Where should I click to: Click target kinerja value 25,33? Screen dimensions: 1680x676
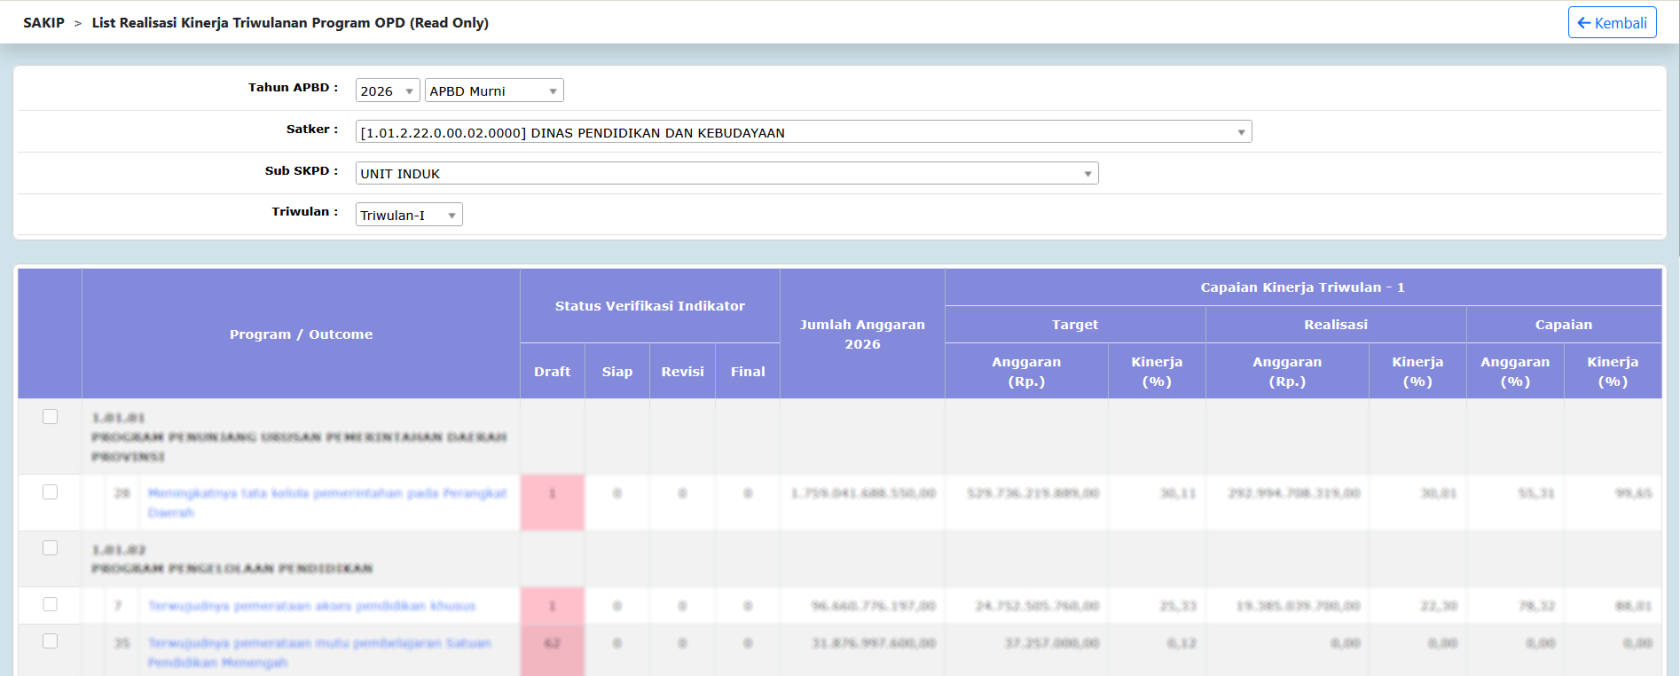[x=1177, y=606]
